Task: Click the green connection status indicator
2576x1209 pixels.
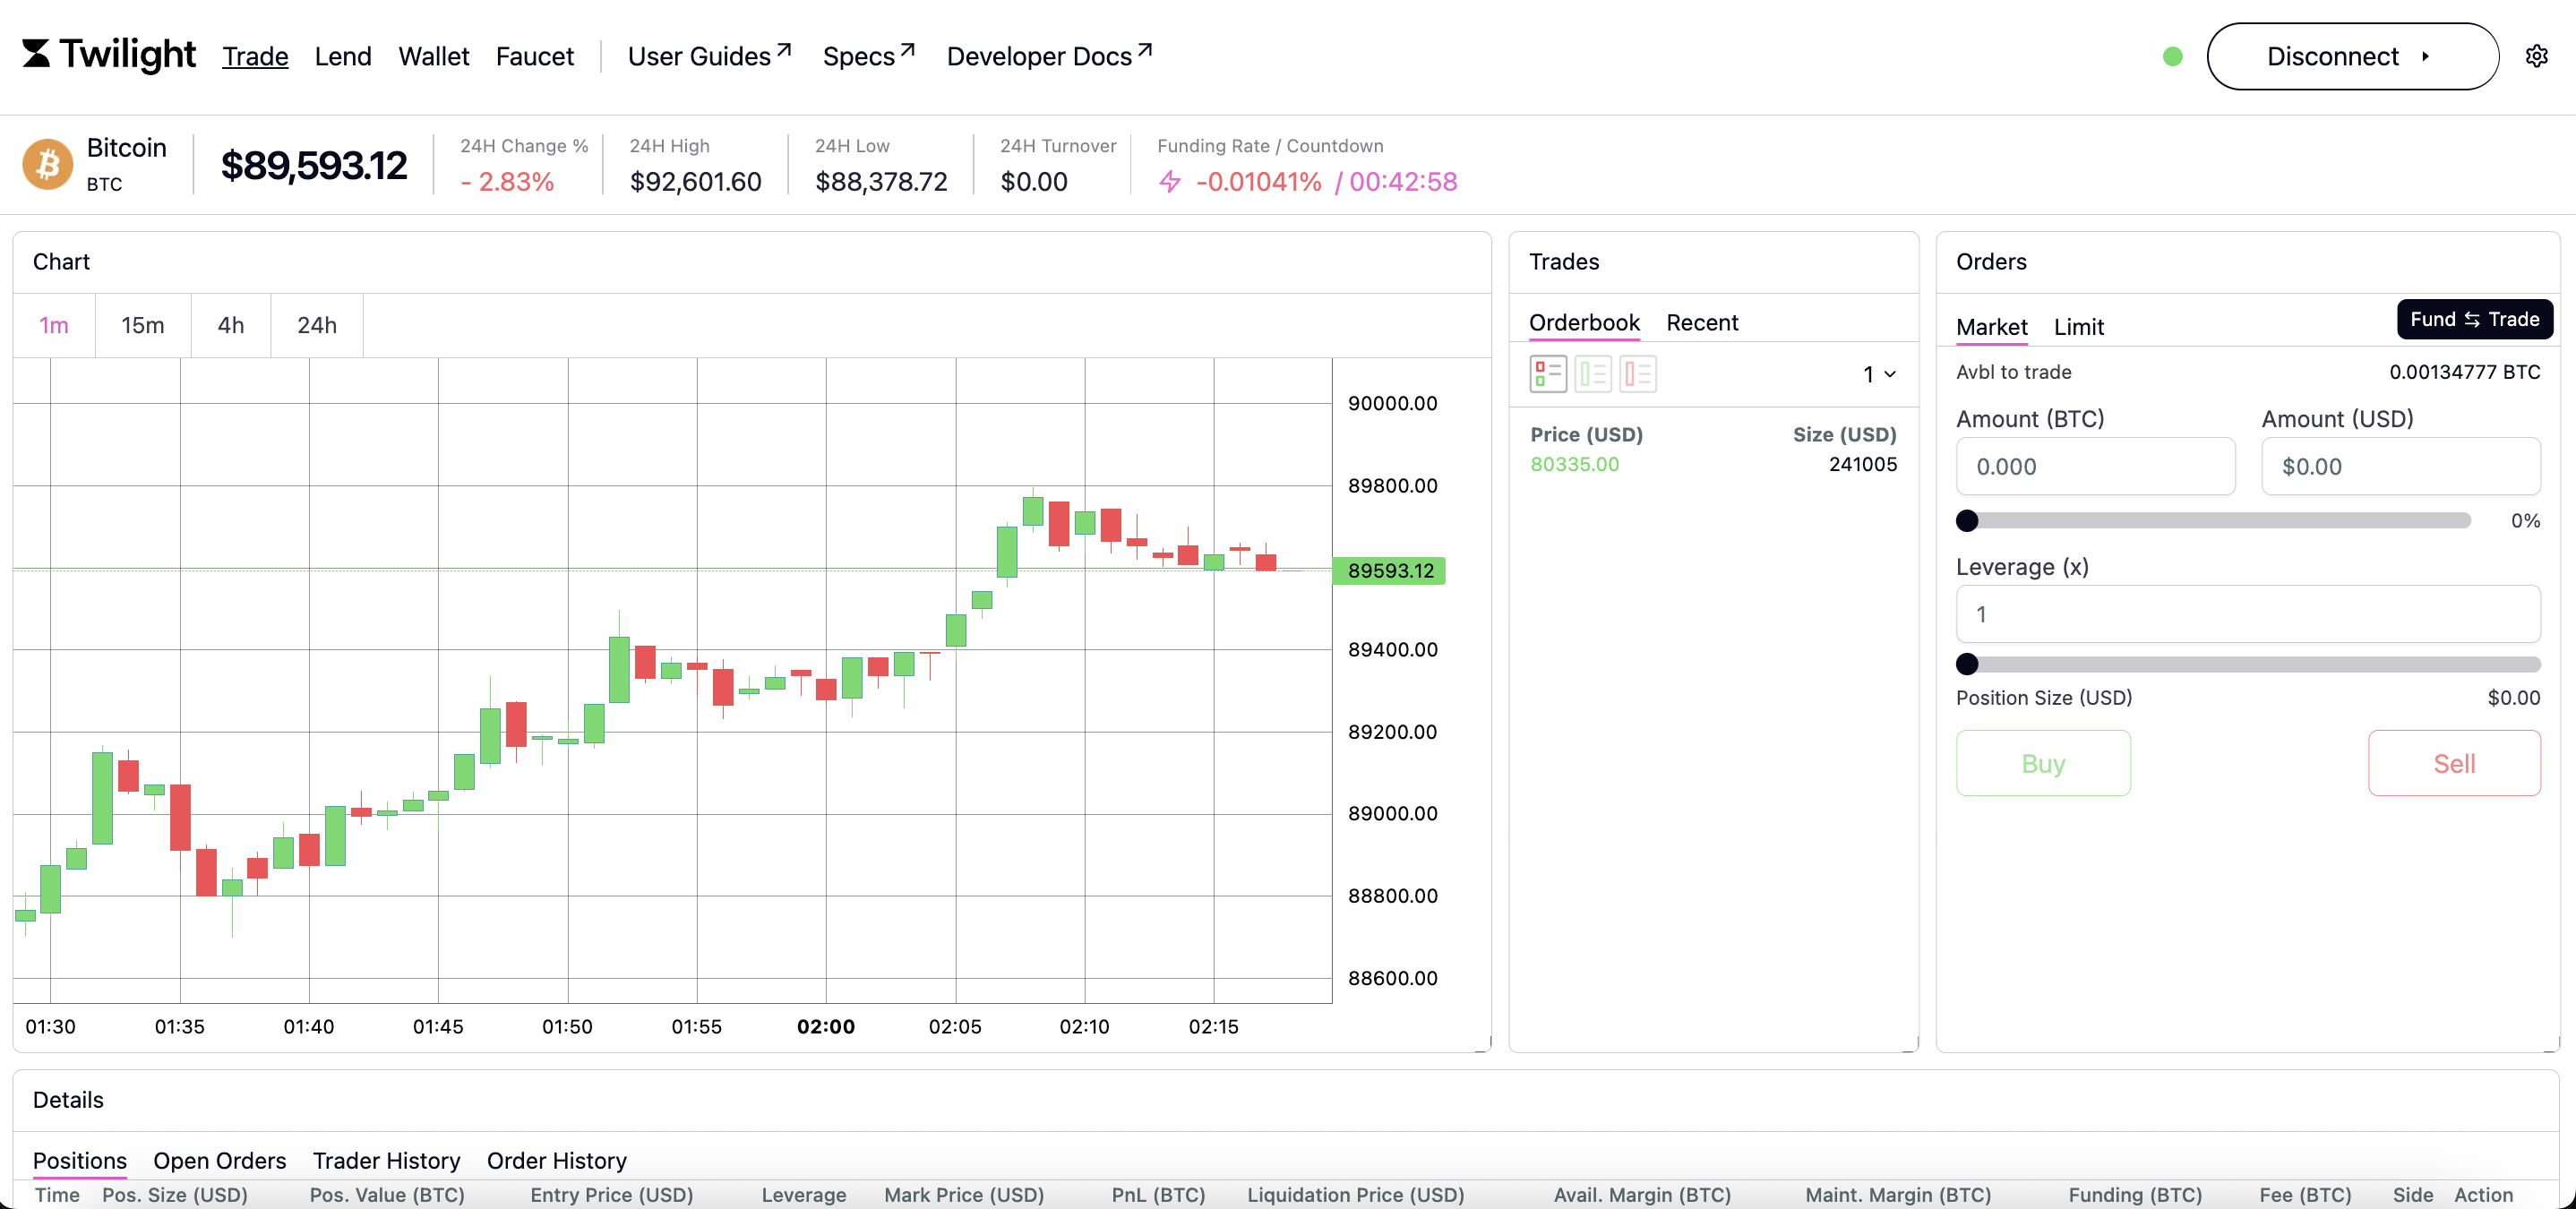Action: tap(2172, 57)
